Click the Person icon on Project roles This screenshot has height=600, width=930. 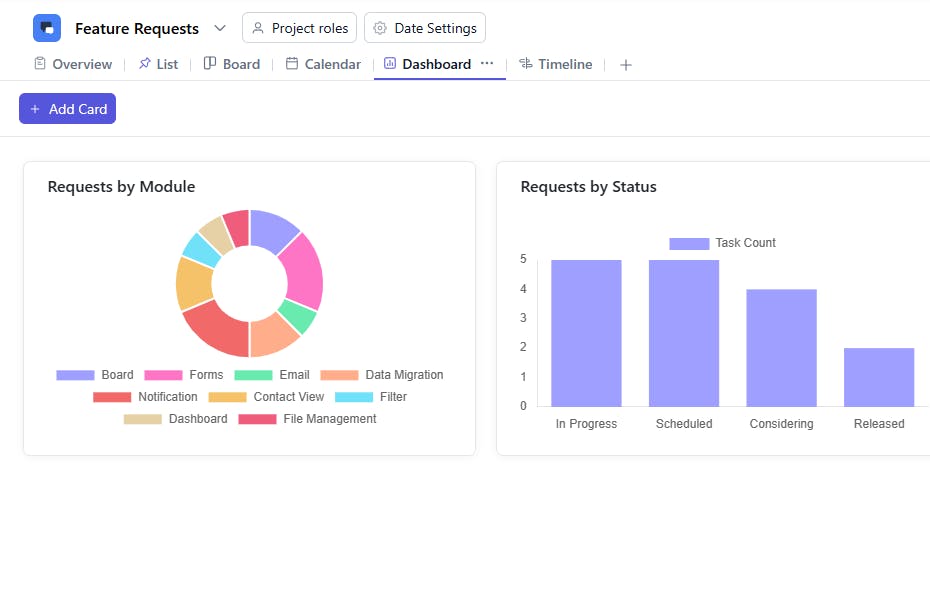(x=257, y=28)
